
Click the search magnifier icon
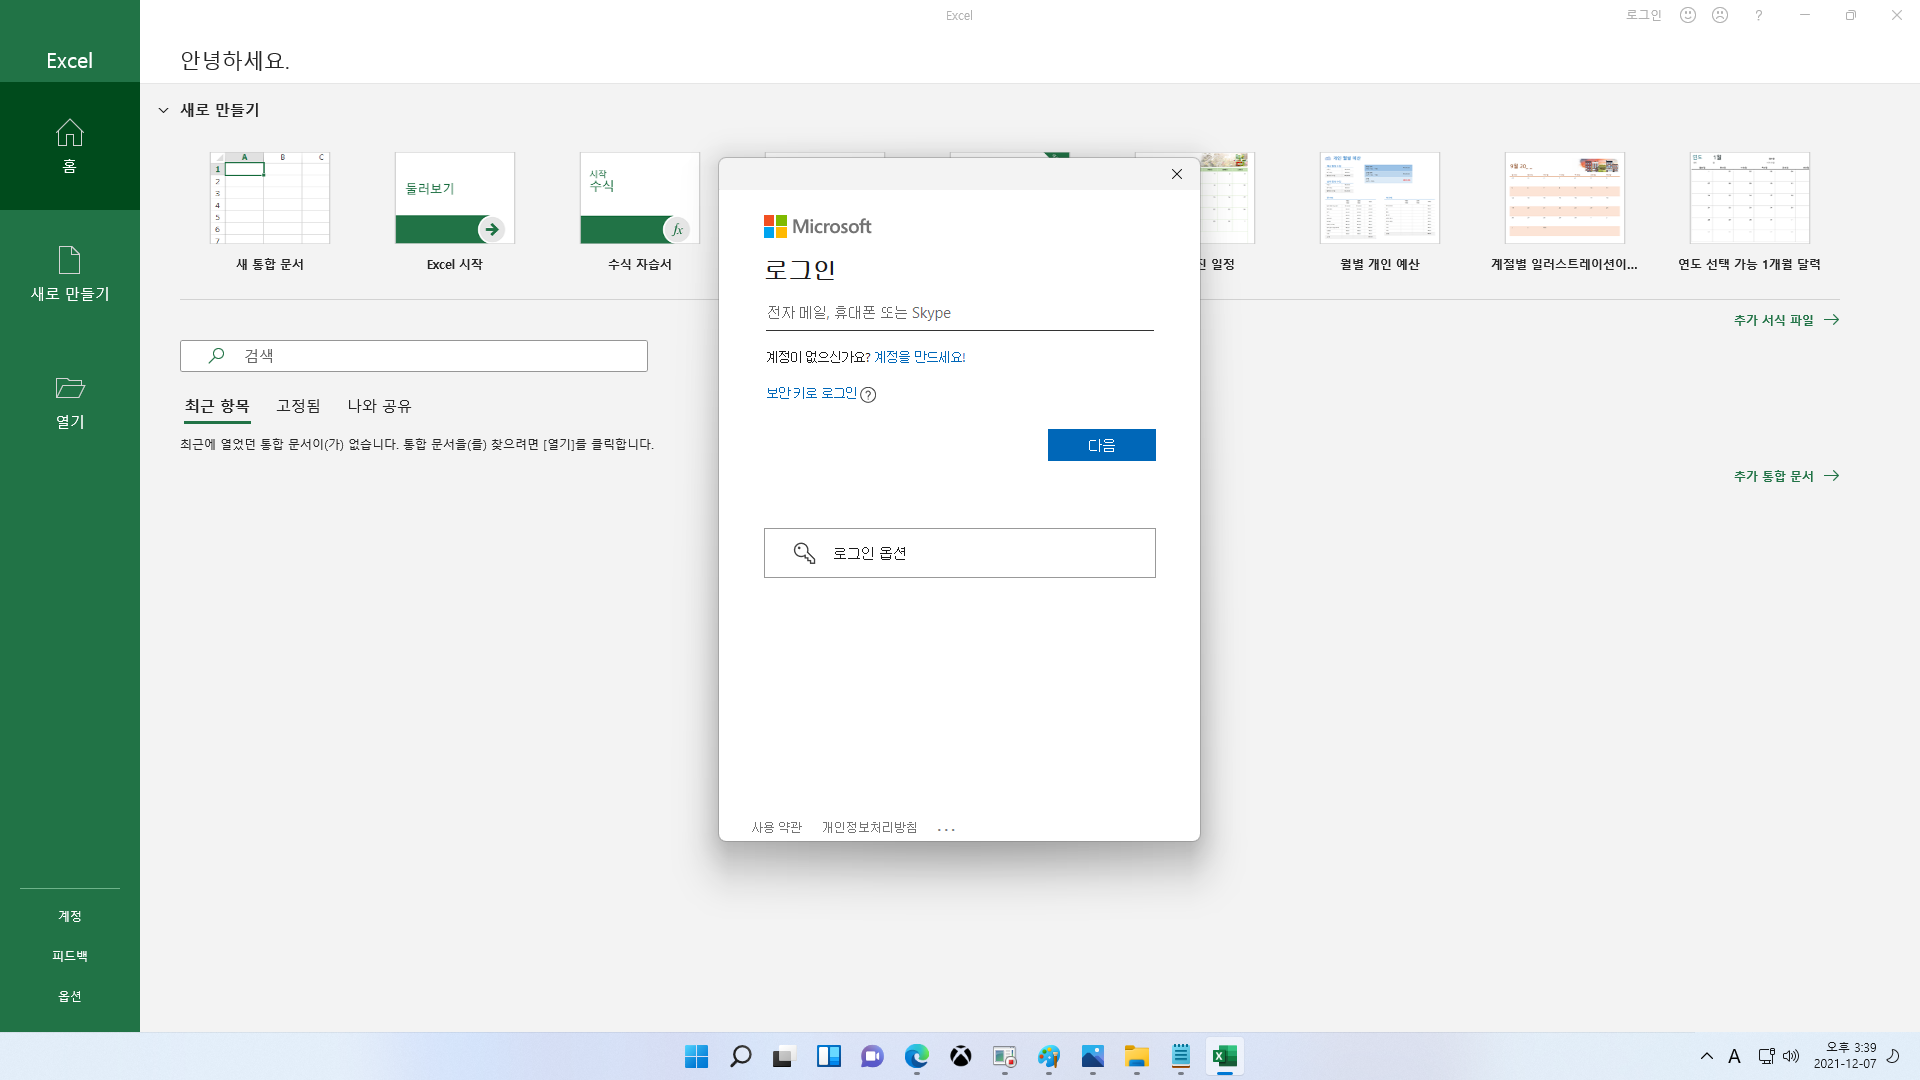[216, 356]
